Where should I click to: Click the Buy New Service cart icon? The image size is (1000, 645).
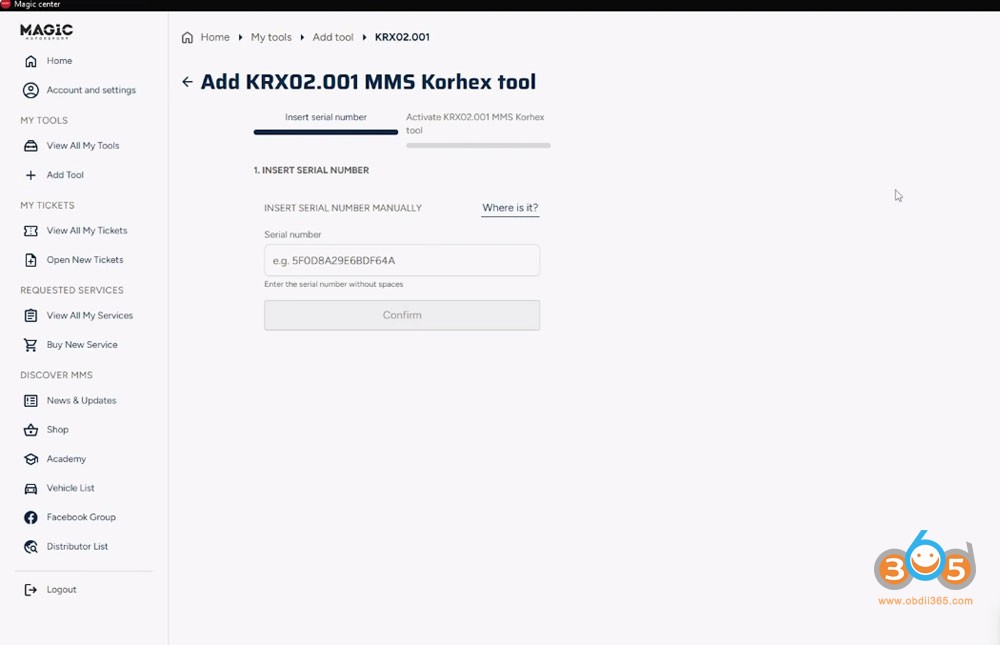coord(31,345)
